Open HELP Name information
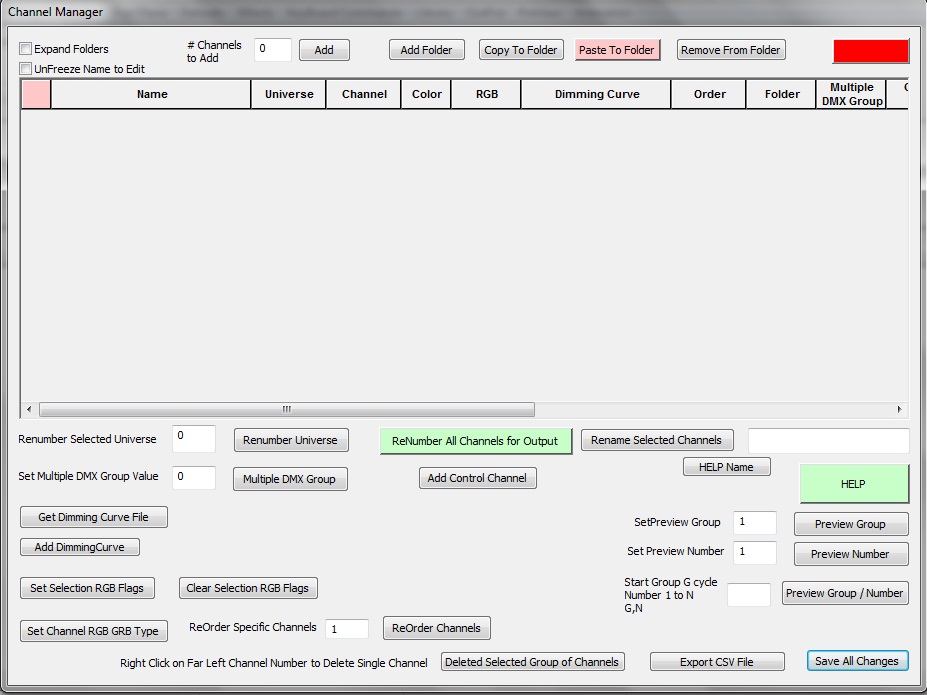This screenshot has height=695, width=927. 726,466
